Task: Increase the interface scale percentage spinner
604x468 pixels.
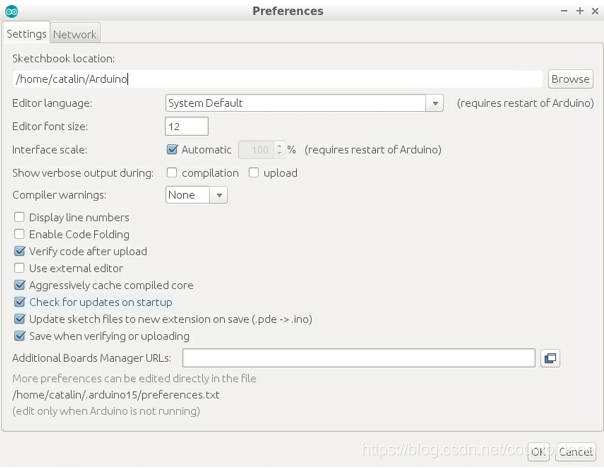Action: point(280,146)
